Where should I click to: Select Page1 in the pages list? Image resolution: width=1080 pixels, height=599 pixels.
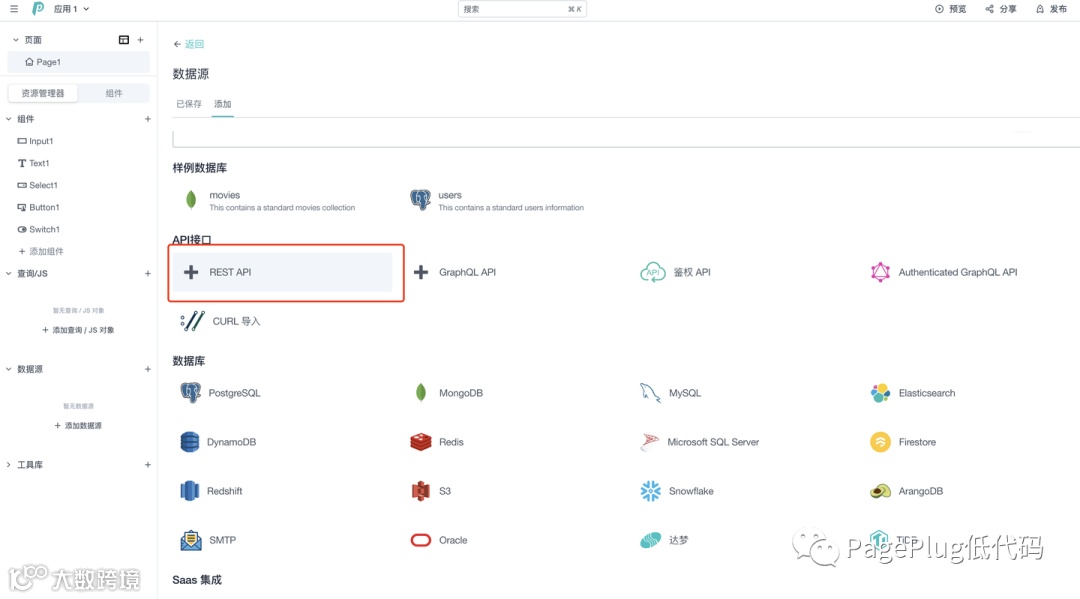[79, 62]
